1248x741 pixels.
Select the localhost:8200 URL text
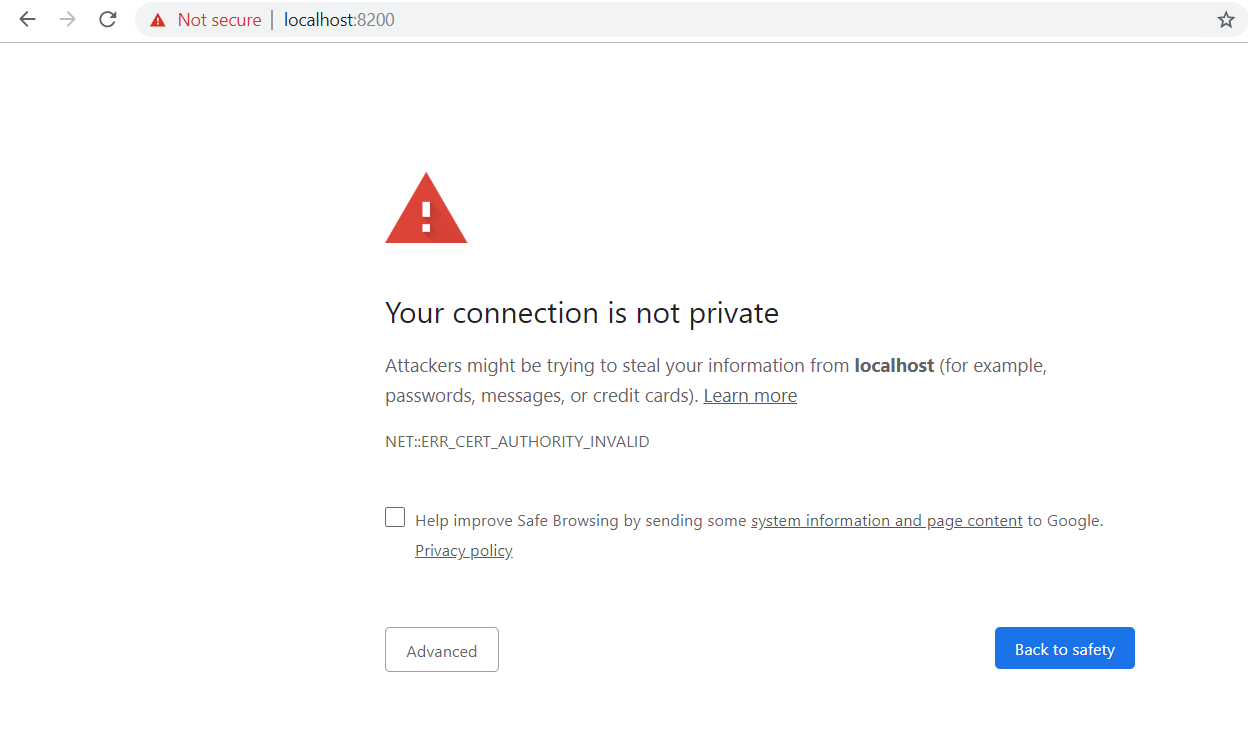[x=339, y=20]
